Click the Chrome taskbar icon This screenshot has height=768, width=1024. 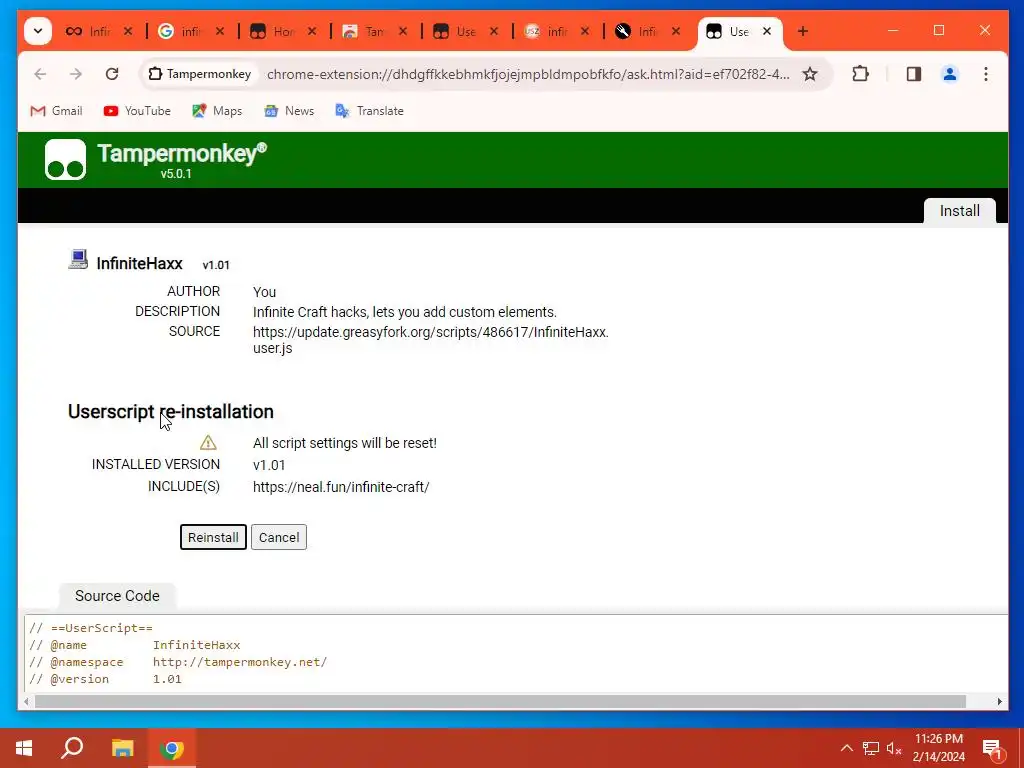click(172, 748)
